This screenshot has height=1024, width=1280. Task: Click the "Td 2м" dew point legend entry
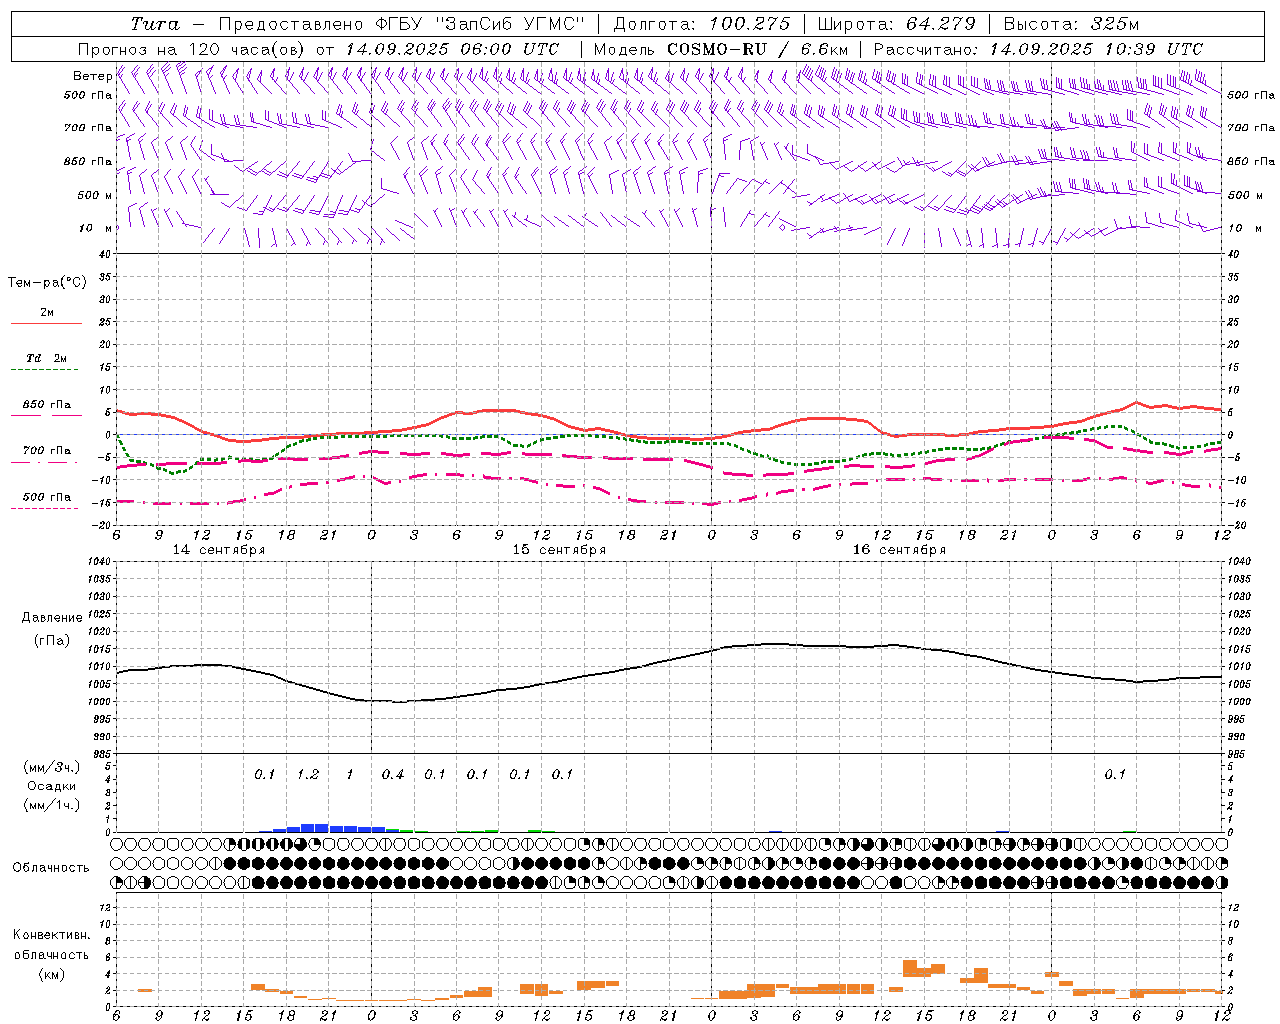[x=46, y=359]
